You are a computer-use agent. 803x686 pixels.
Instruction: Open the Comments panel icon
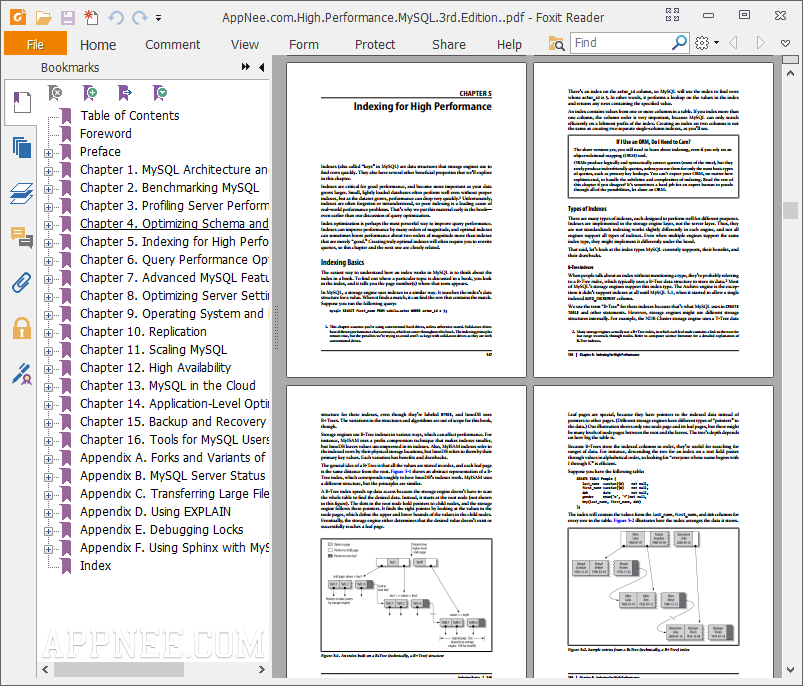tap(22, 238)
